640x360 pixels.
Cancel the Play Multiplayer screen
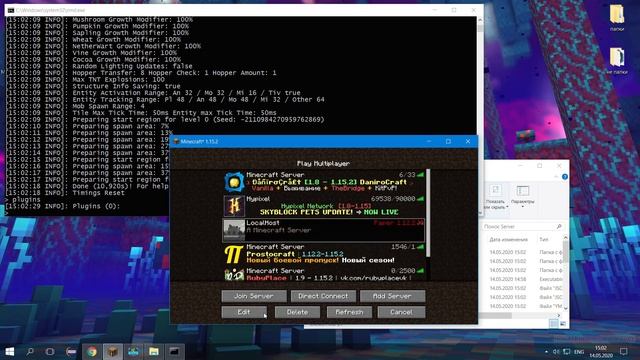pyautogui.click(x=401, y=312)
